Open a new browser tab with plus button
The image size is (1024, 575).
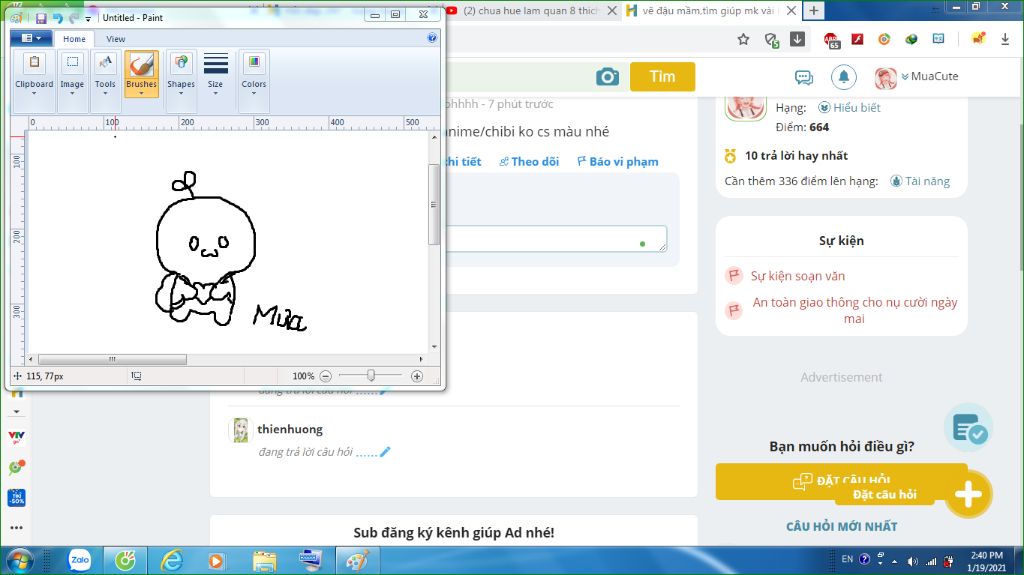(x=814, y=10)
